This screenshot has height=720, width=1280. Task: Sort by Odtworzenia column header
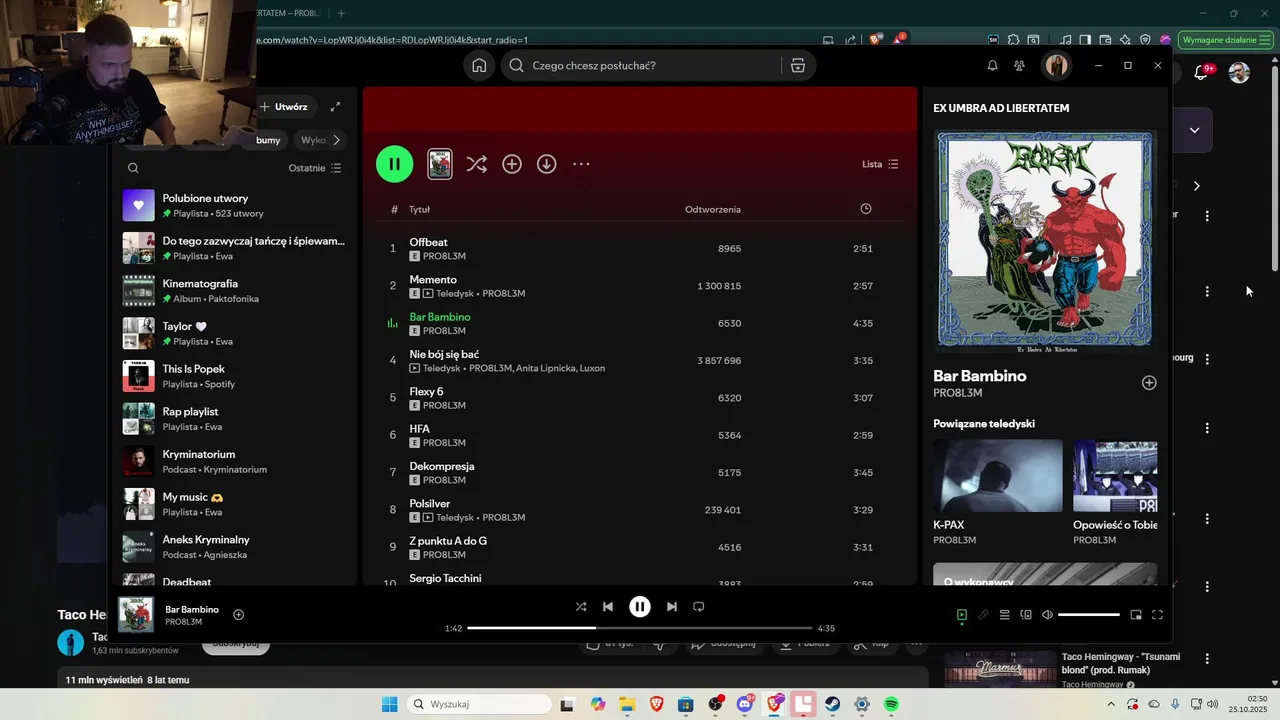[713, 209]
